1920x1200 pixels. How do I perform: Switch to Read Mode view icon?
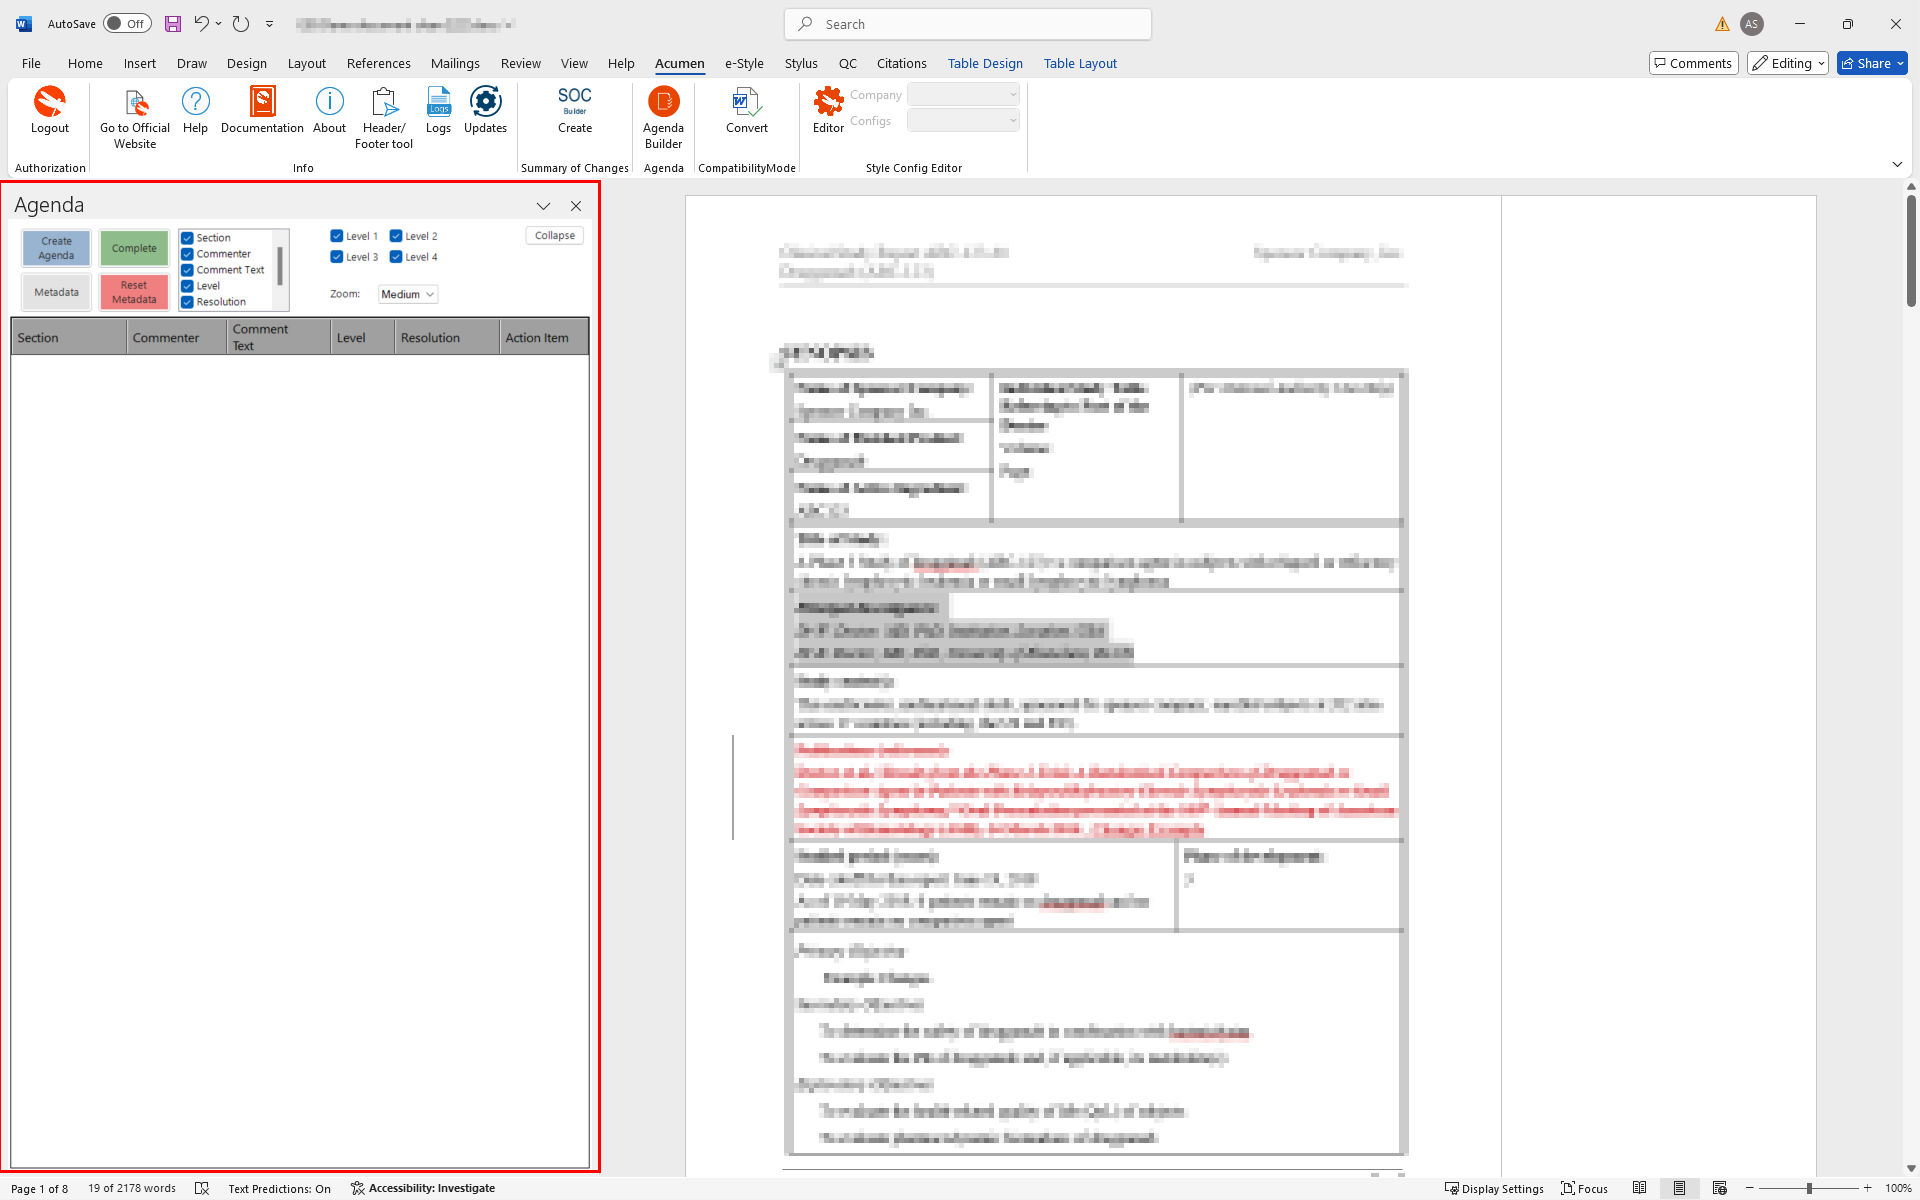tap(1639, 1188)
